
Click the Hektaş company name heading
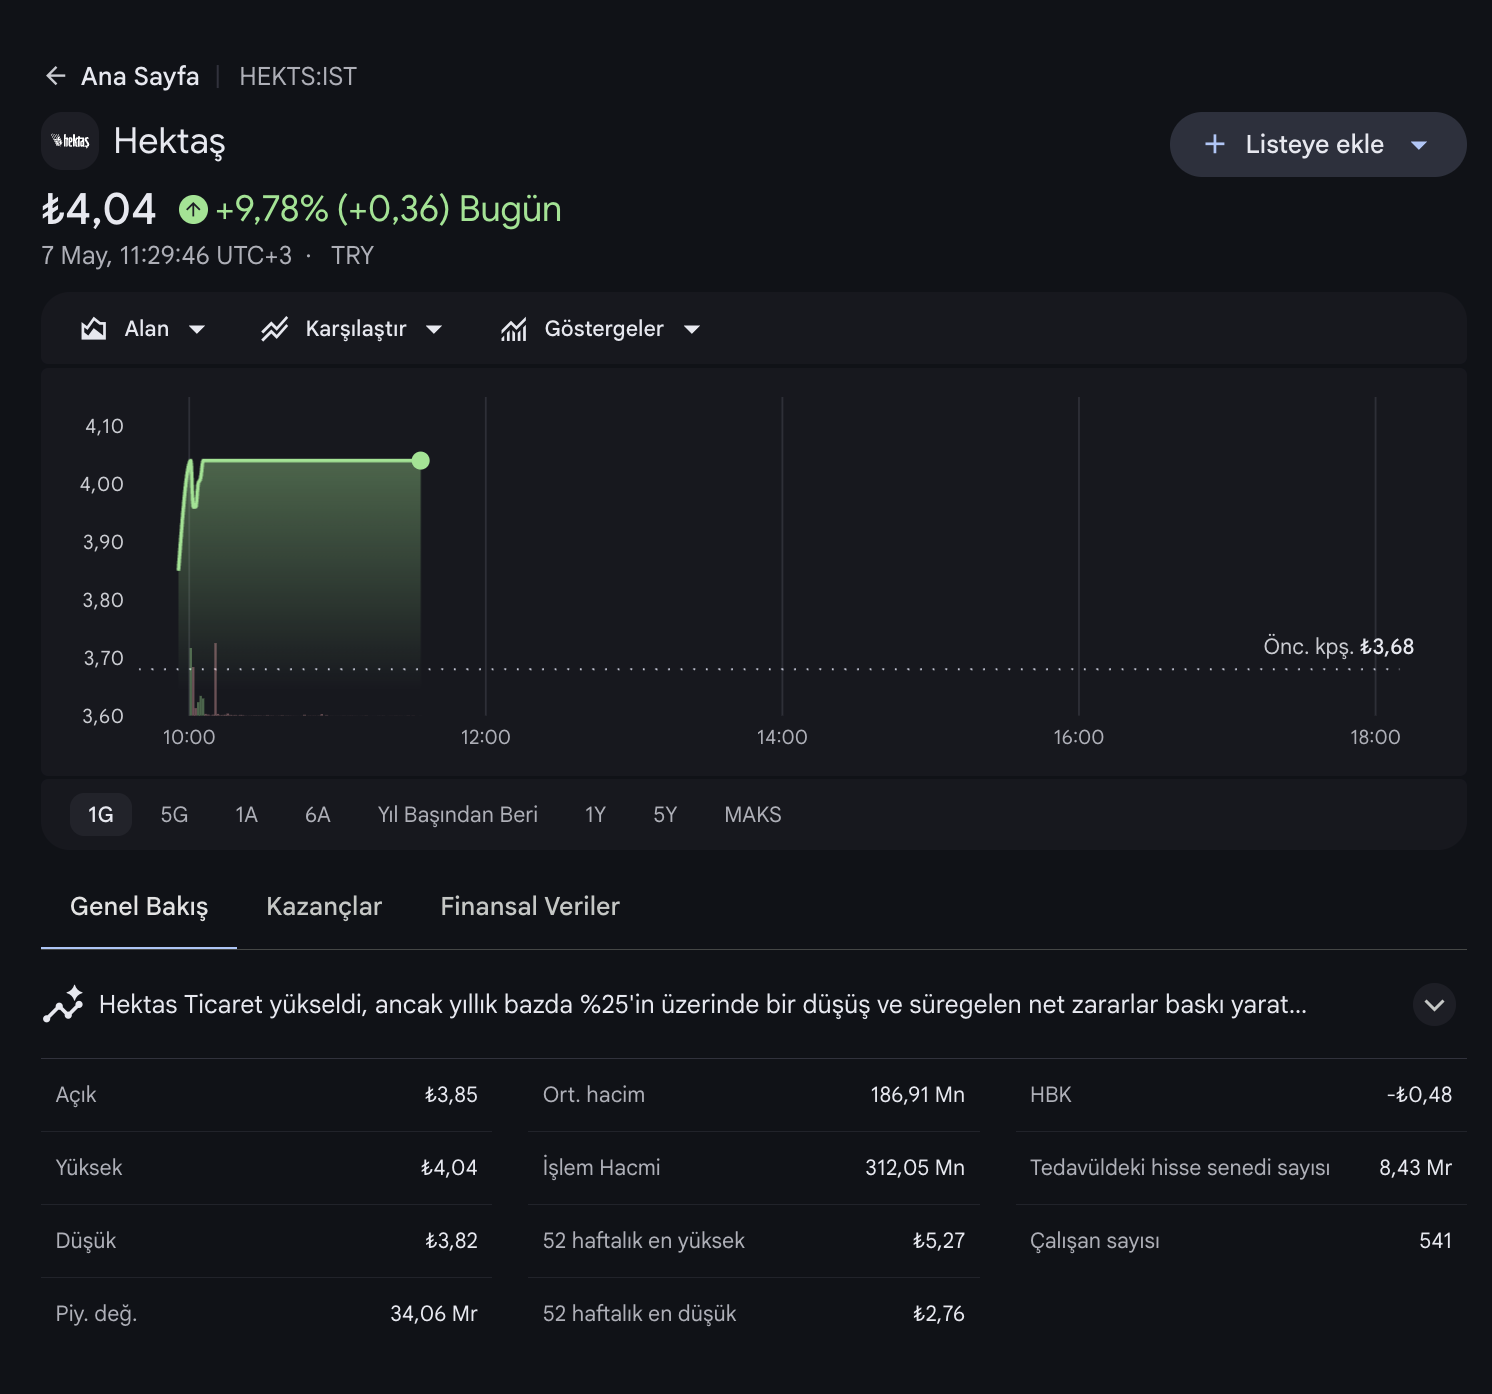[x=170, y=142]
